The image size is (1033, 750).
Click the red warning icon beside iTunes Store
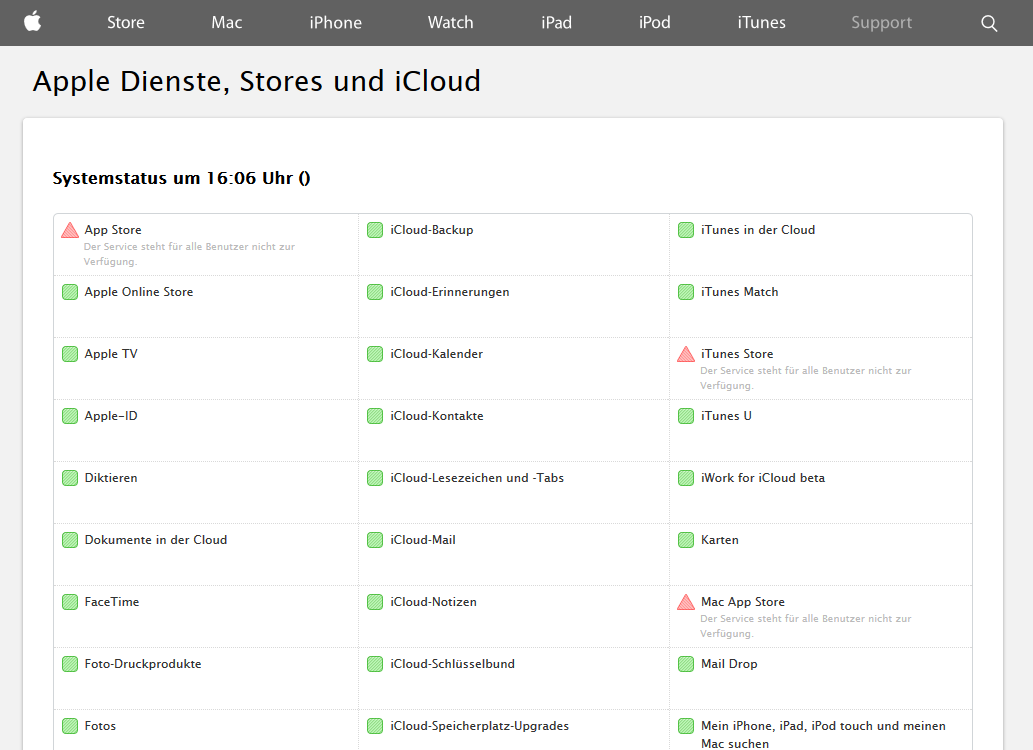pyautogui.click(x=686, y=354)
